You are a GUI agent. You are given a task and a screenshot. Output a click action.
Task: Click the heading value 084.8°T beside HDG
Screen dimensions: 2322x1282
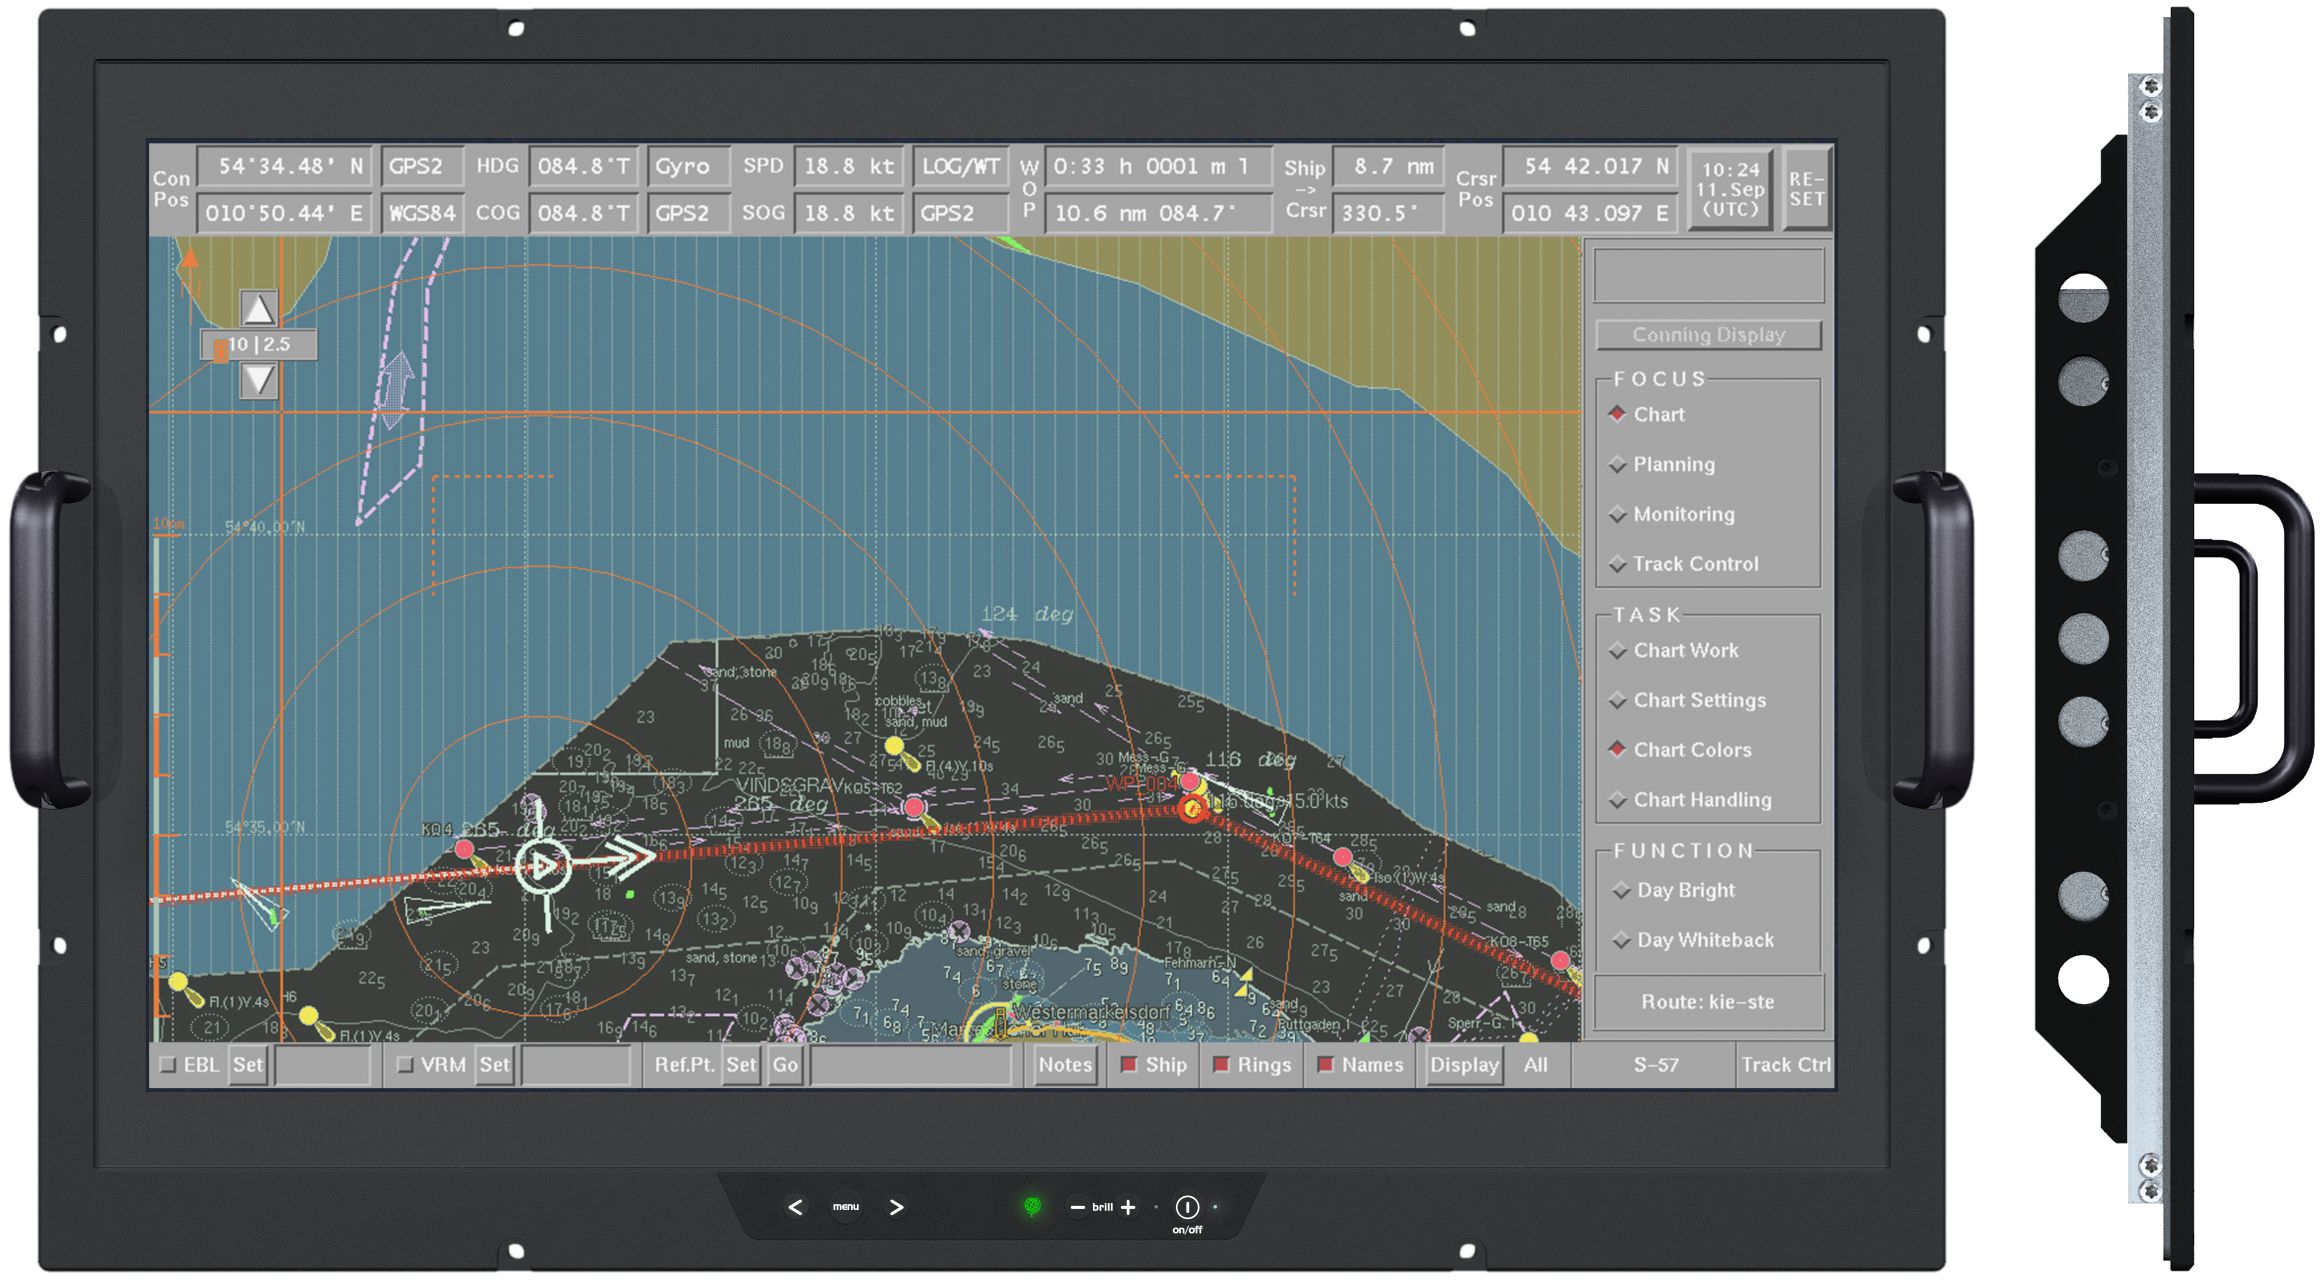[x=584, y=167]
